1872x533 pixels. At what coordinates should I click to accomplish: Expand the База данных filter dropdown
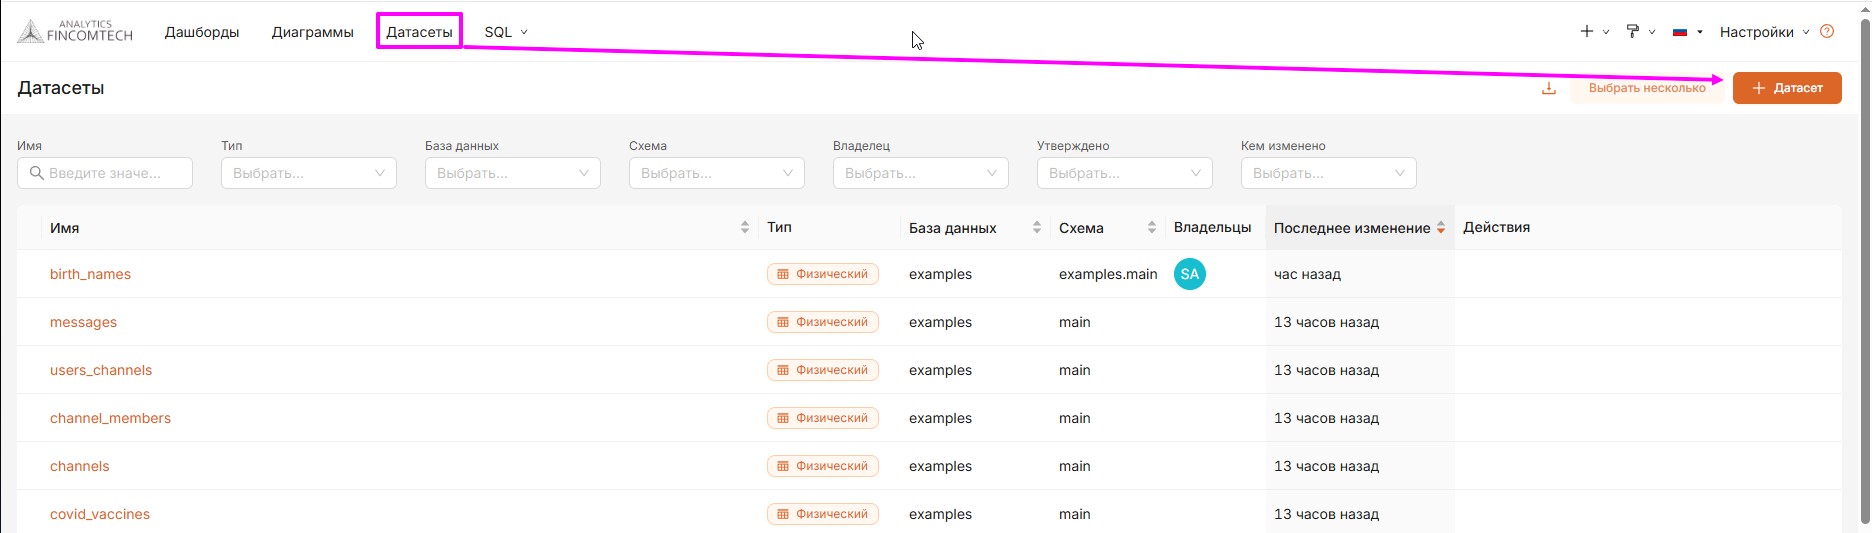coord(512,173)
